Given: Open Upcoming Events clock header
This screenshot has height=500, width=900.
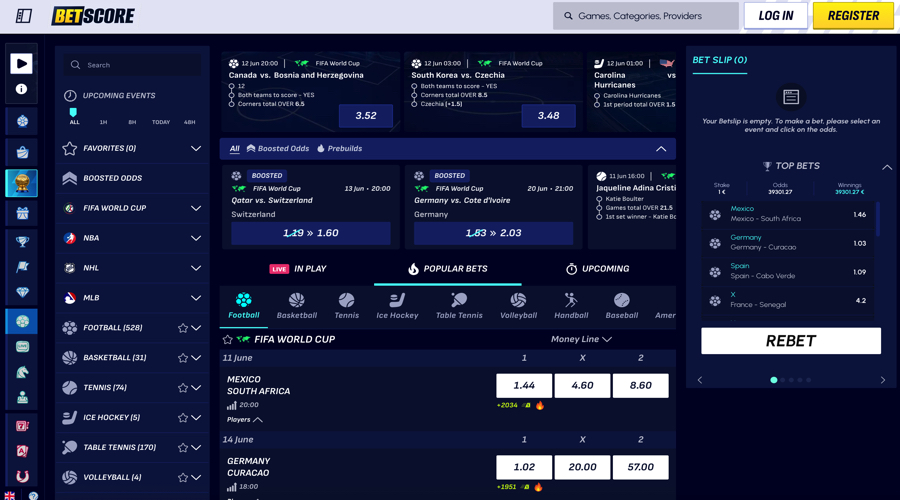Looking at the screenshot, I should point(110,95).
